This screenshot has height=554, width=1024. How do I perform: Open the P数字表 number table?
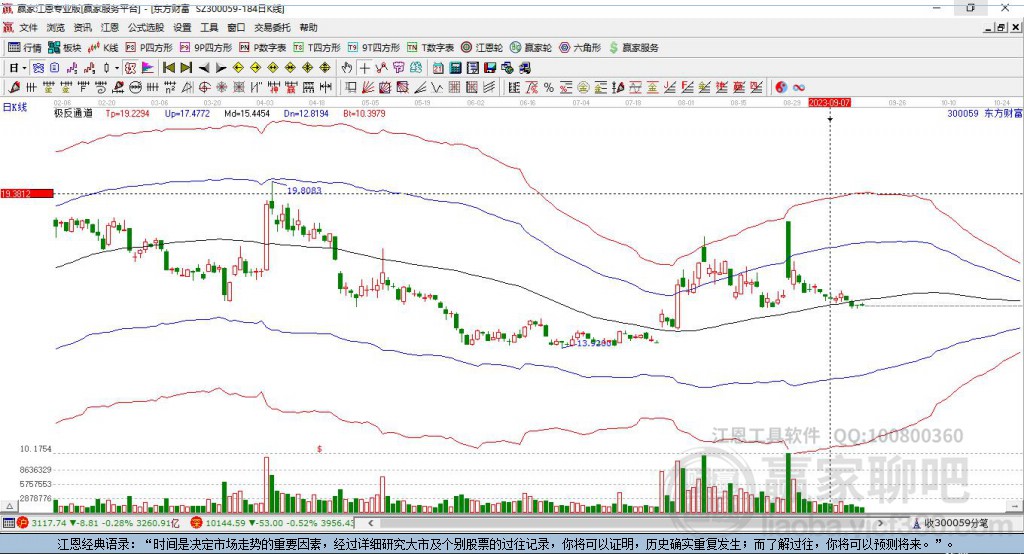263,48
